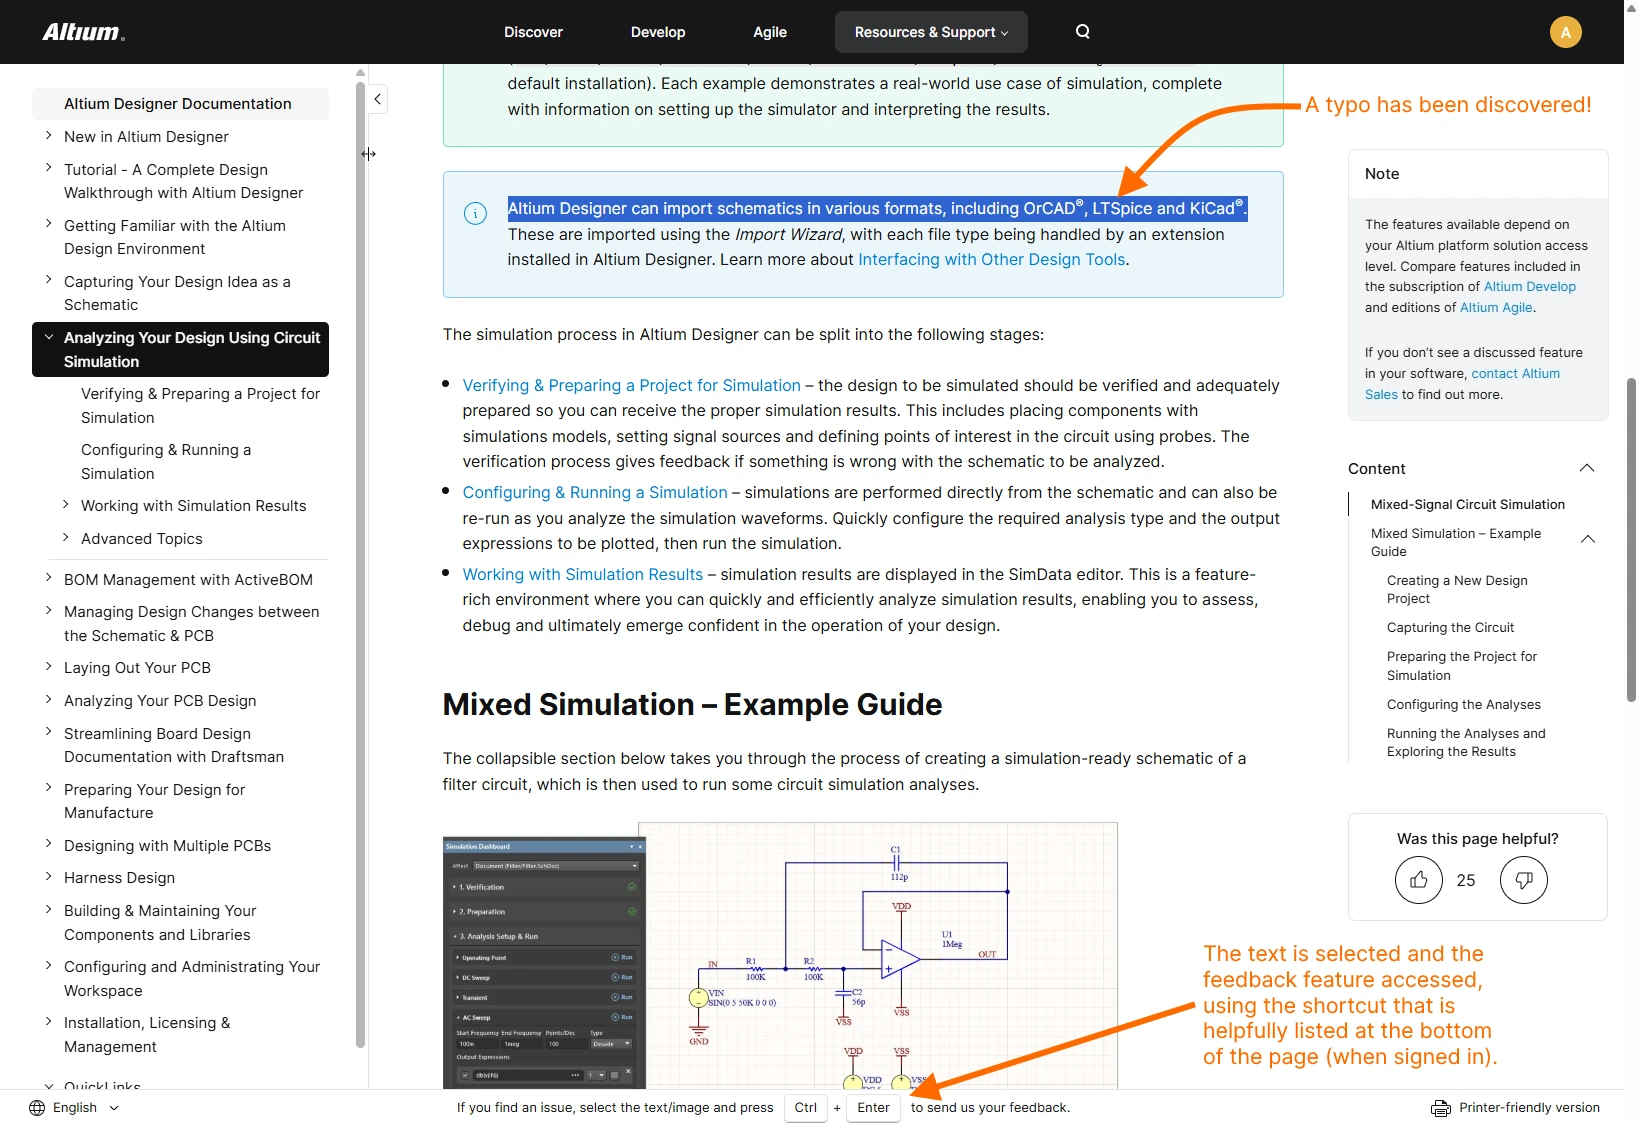Screen dimensions: 1639x1123
Task: Open Laying Out Your PCB
Action: pos(137,668)
